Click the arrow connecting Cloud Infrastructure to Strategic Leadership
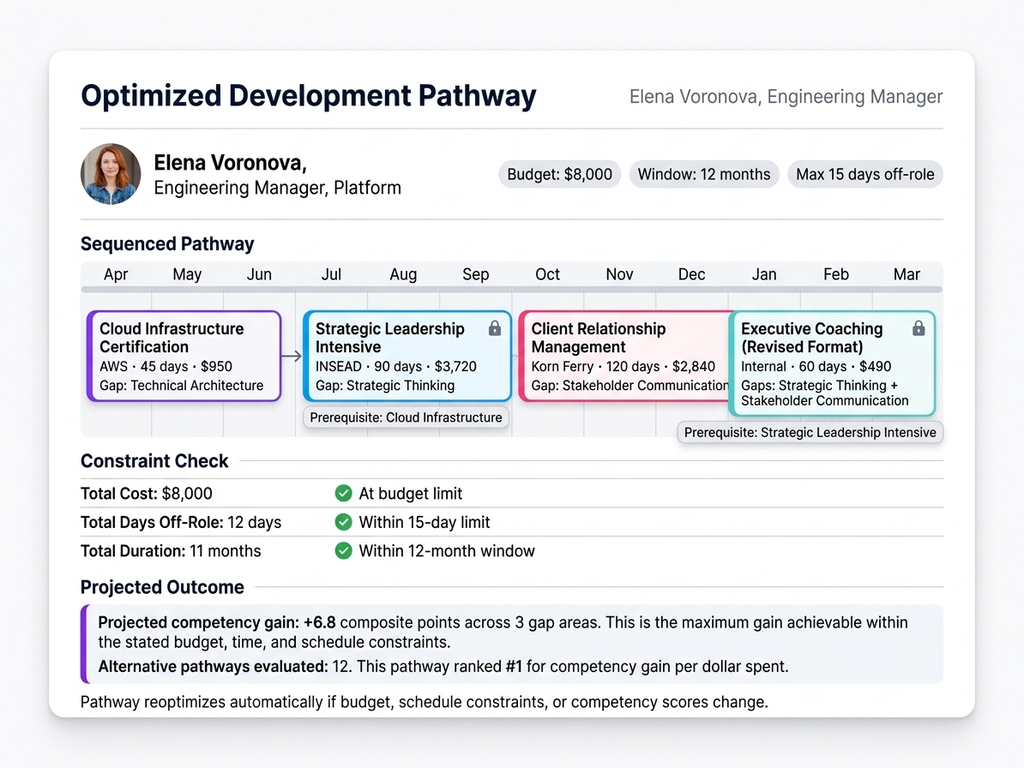This screenshot has width=1024, height=768. pos(291,355)
